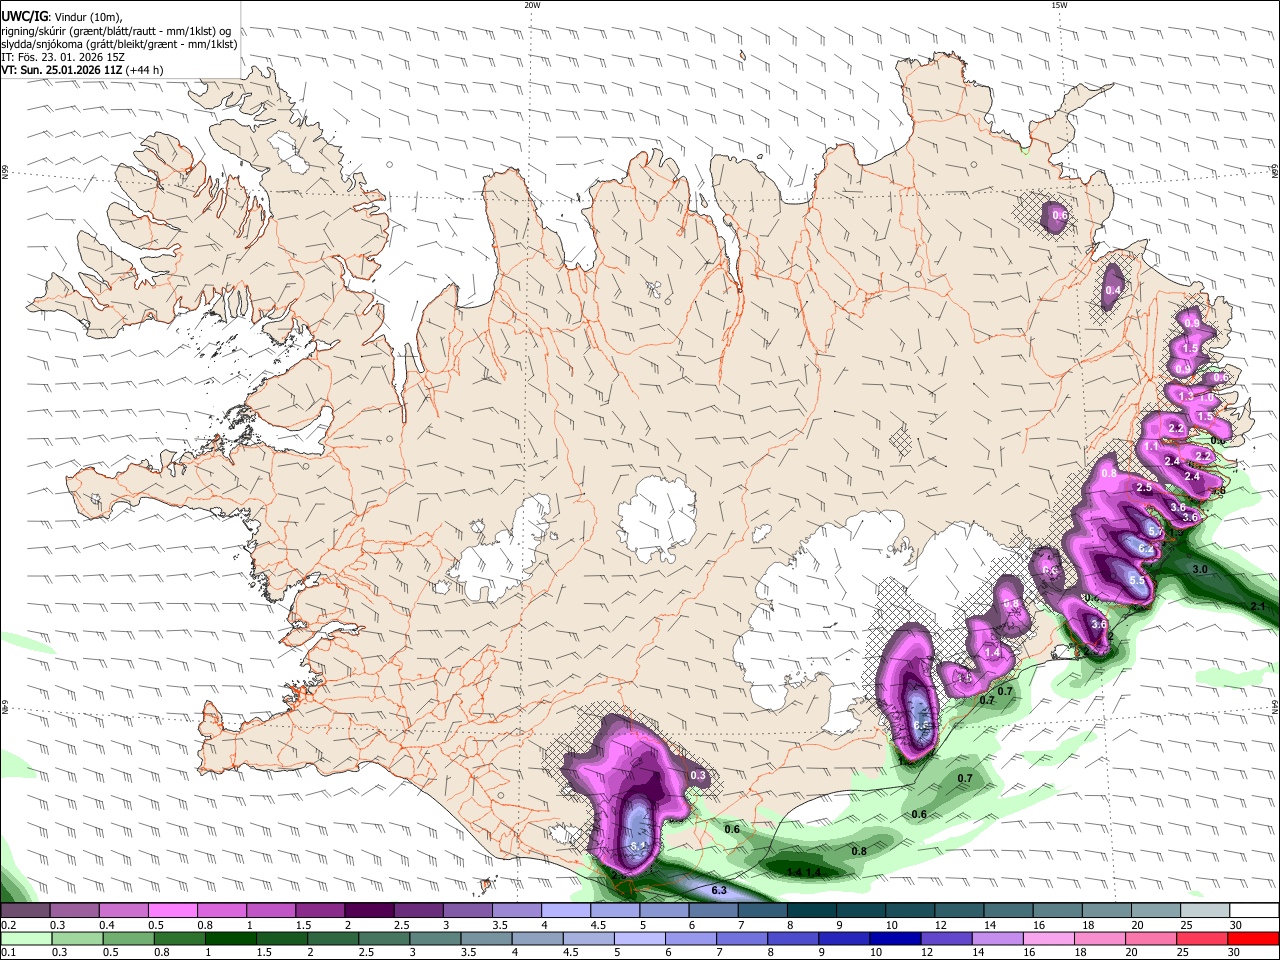Click the '0.4' snow value in the northeast

1113,290
